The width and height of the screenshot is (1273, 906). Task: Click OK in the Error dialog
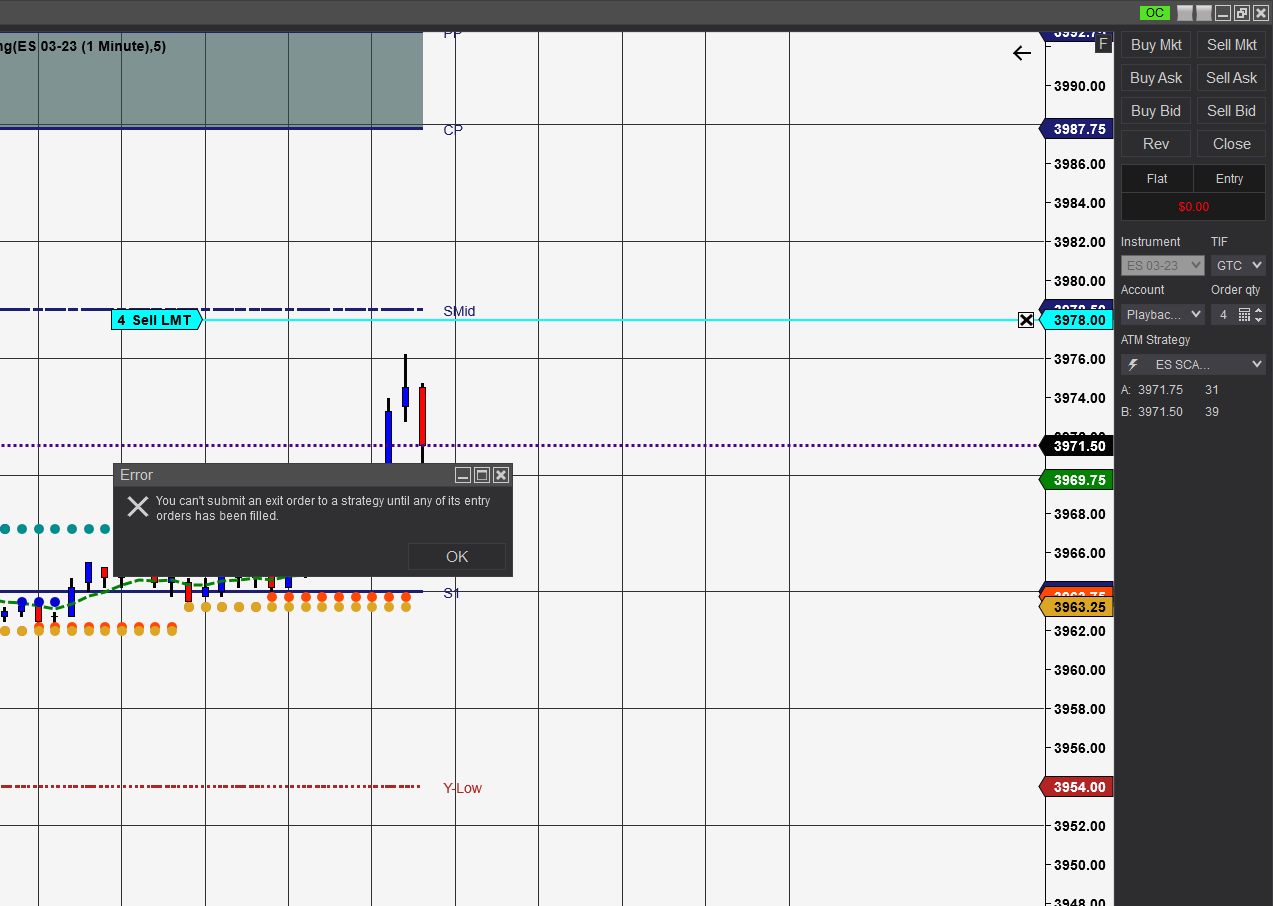457,556
